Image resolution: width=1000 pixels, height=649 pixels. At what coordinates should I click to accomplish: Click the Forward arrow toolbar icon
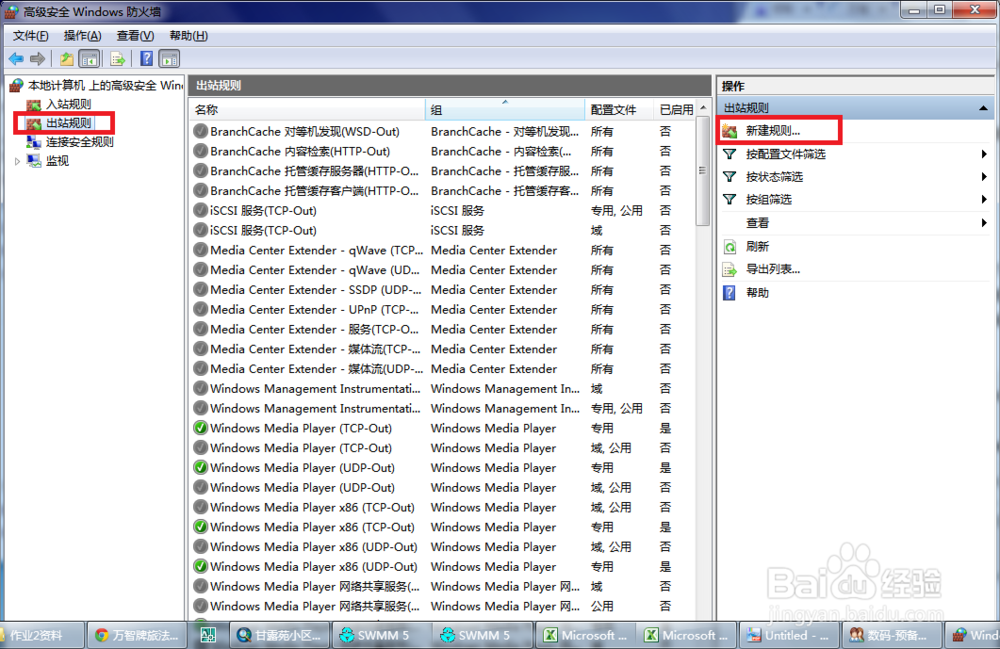pos(38,59)
